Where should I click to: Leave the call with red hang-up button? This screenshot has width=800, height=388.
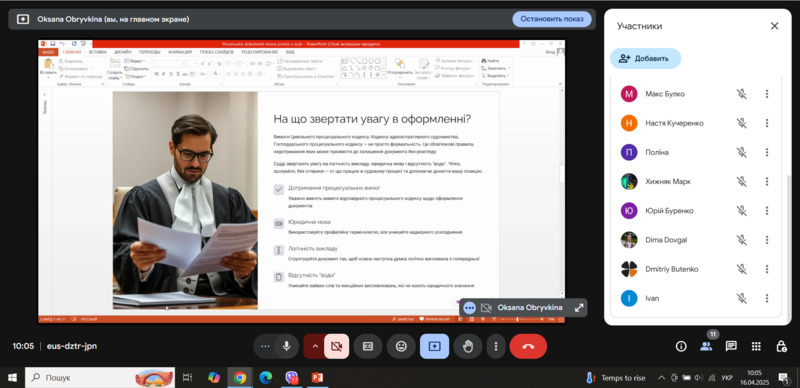point(528,346)
